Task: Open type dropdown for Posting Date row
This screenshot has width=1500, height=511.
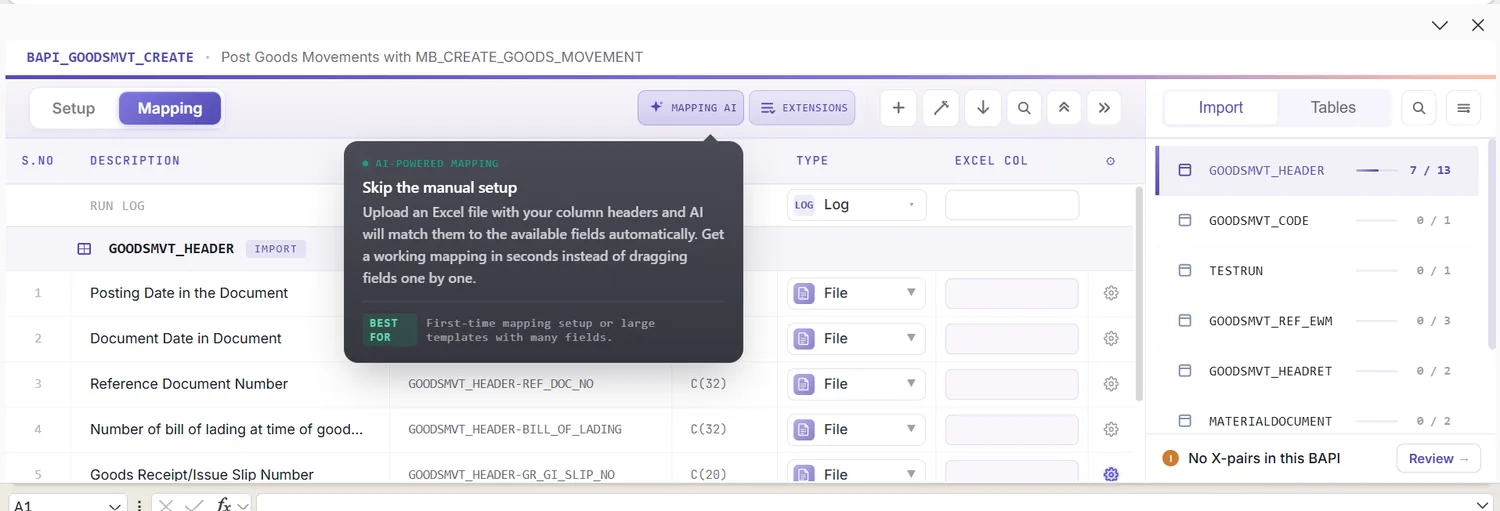Action: click(857, 293)
